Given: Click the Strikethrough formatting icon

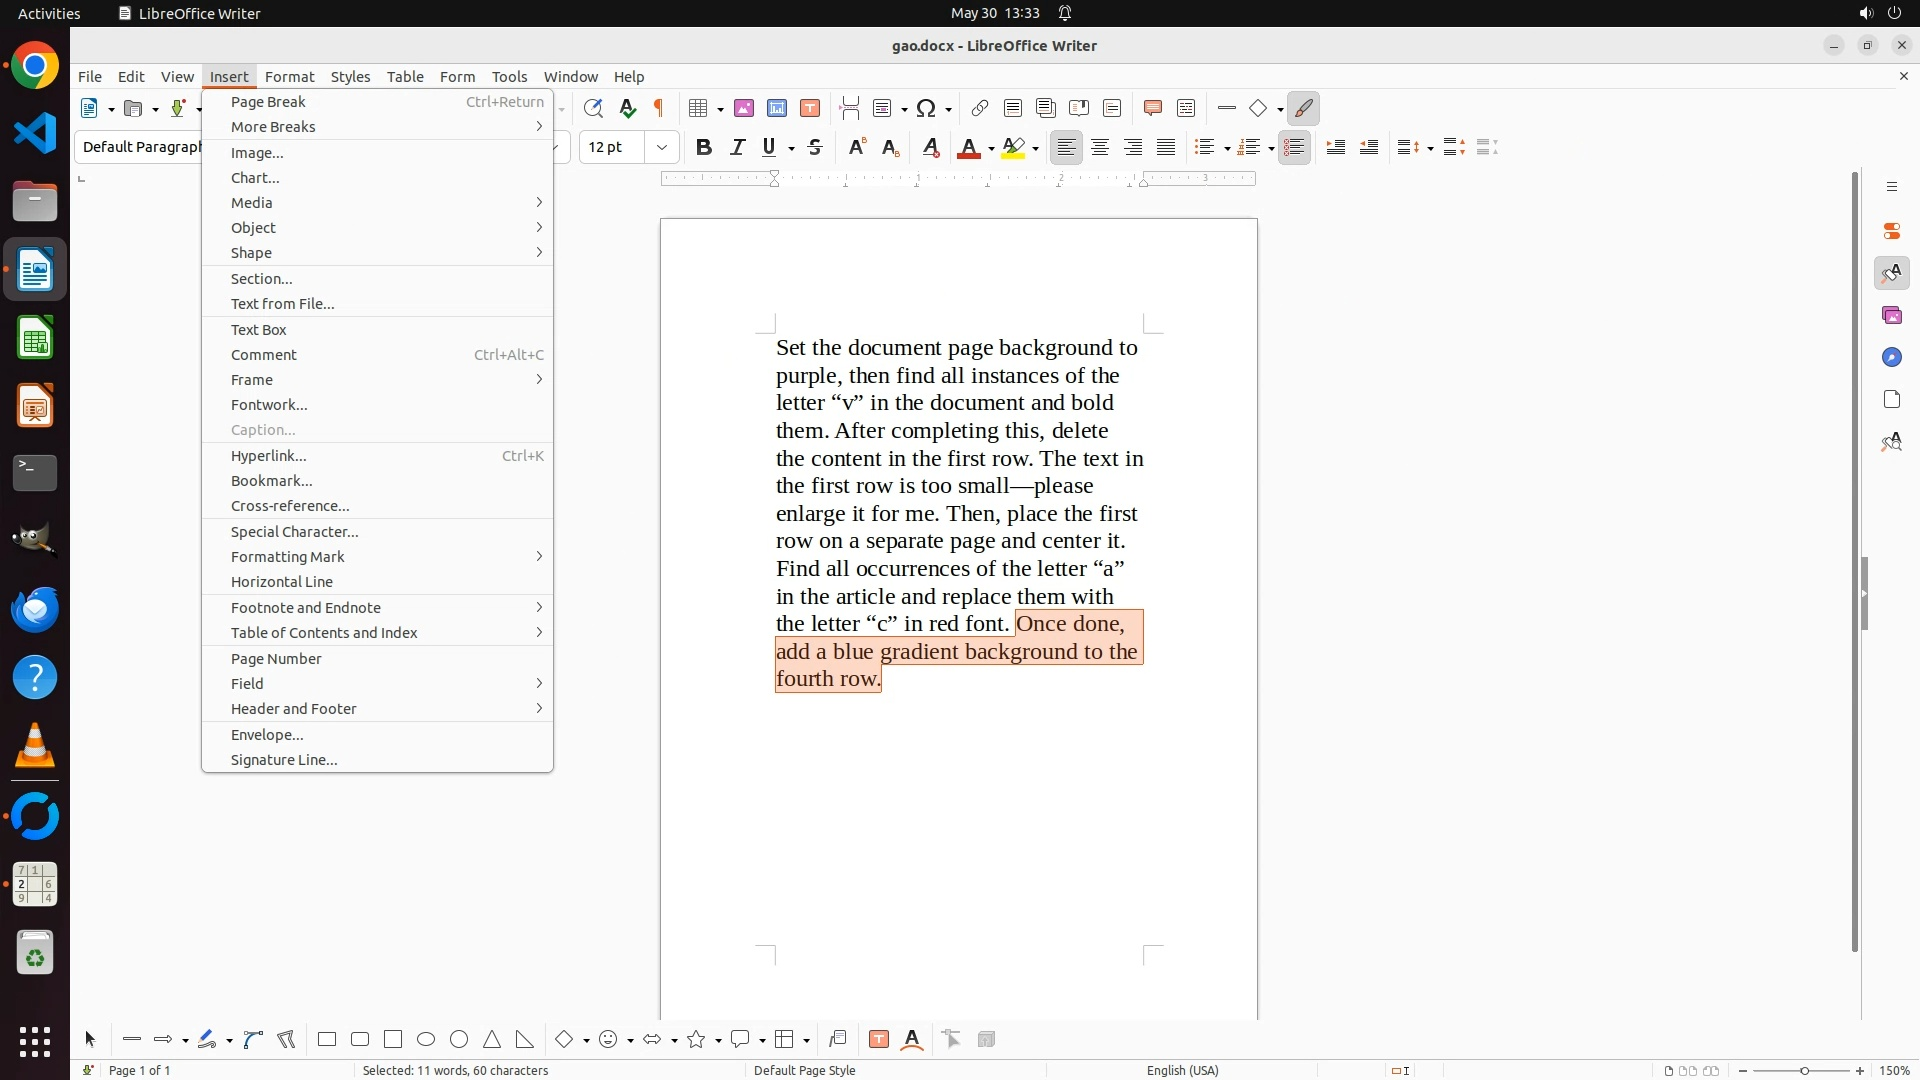Looking at the screenshot, I should pyautogui.click(x=815, y=147).
